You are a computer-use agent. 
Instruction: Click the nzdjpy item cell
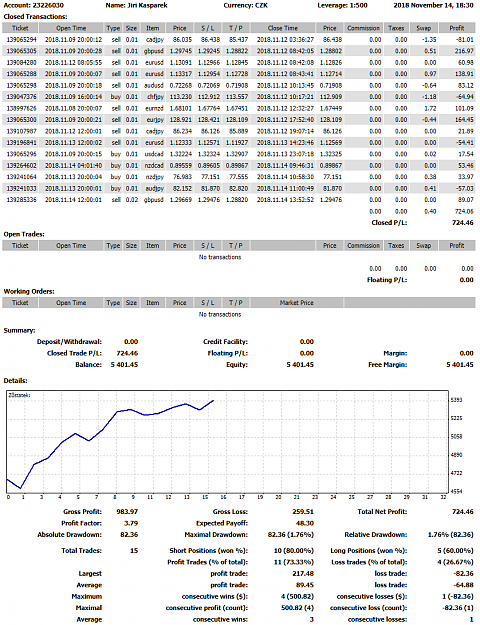coord(155,177)
